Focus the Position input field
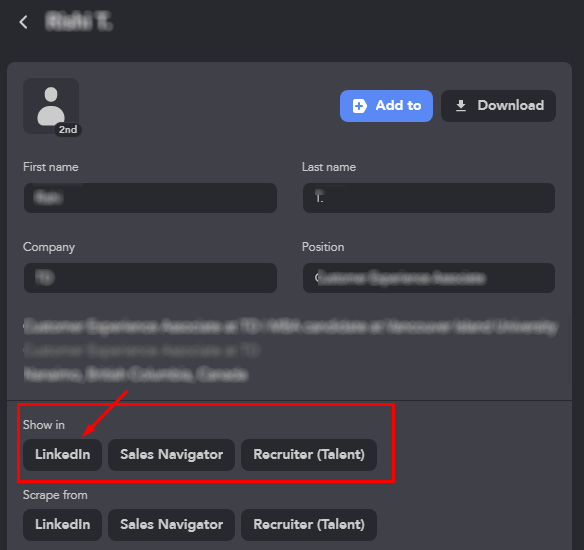 429,278
